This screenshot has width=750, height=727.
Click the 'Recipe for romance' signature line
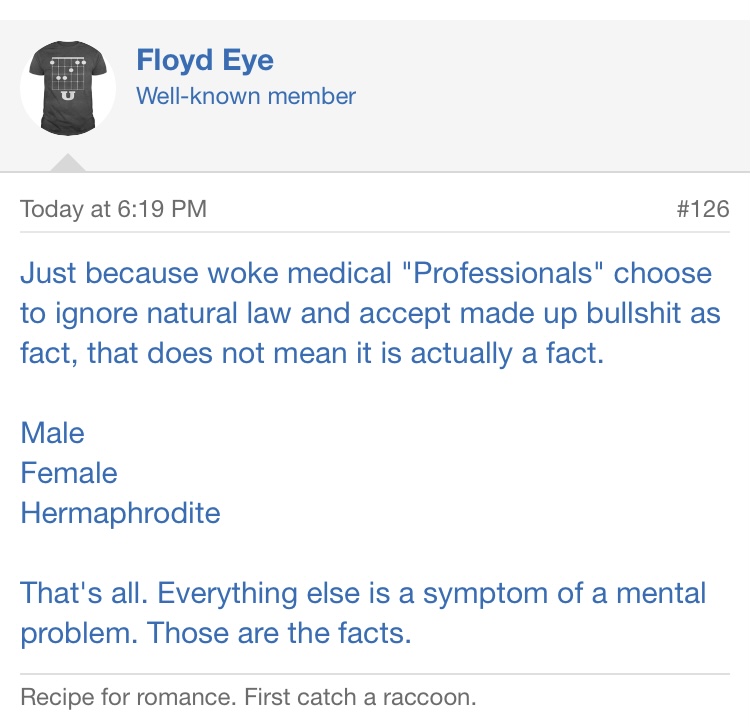coord(248,697)
